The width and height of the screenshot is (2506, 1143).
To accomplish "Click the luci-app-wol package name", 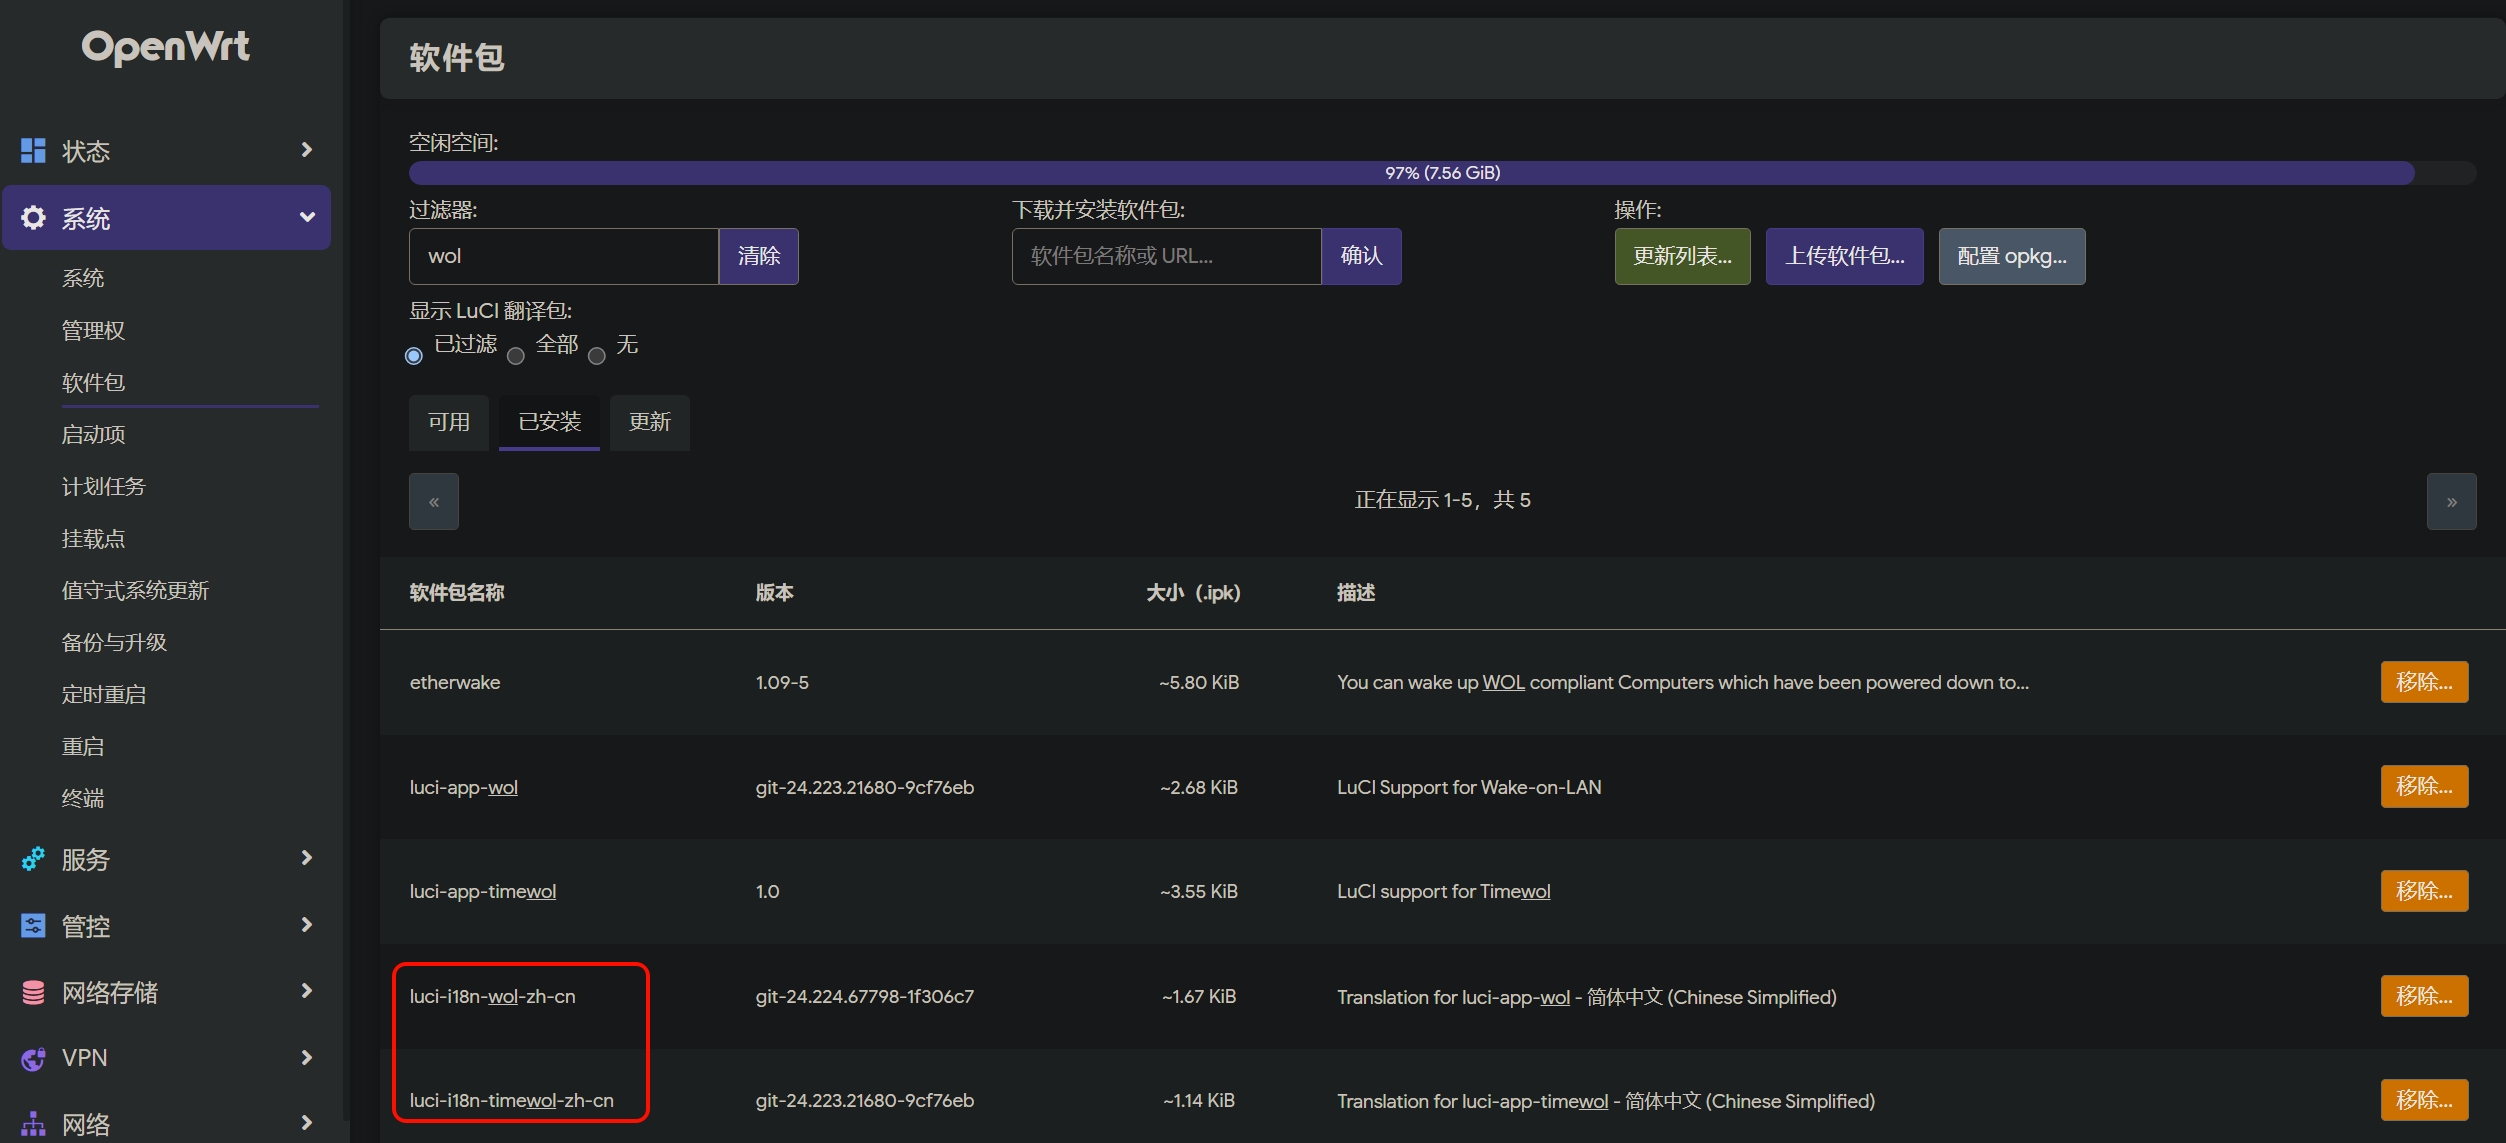I will (x=464, y=787).
